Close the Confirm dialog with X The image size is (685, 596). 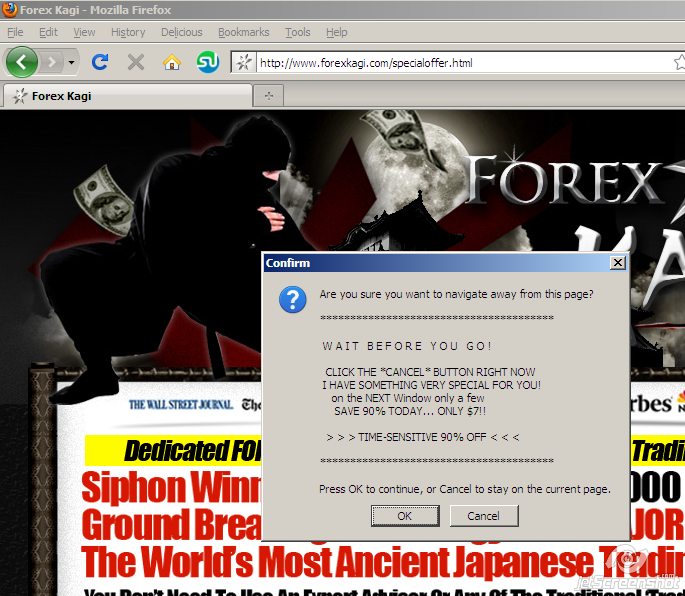point(618,263)
